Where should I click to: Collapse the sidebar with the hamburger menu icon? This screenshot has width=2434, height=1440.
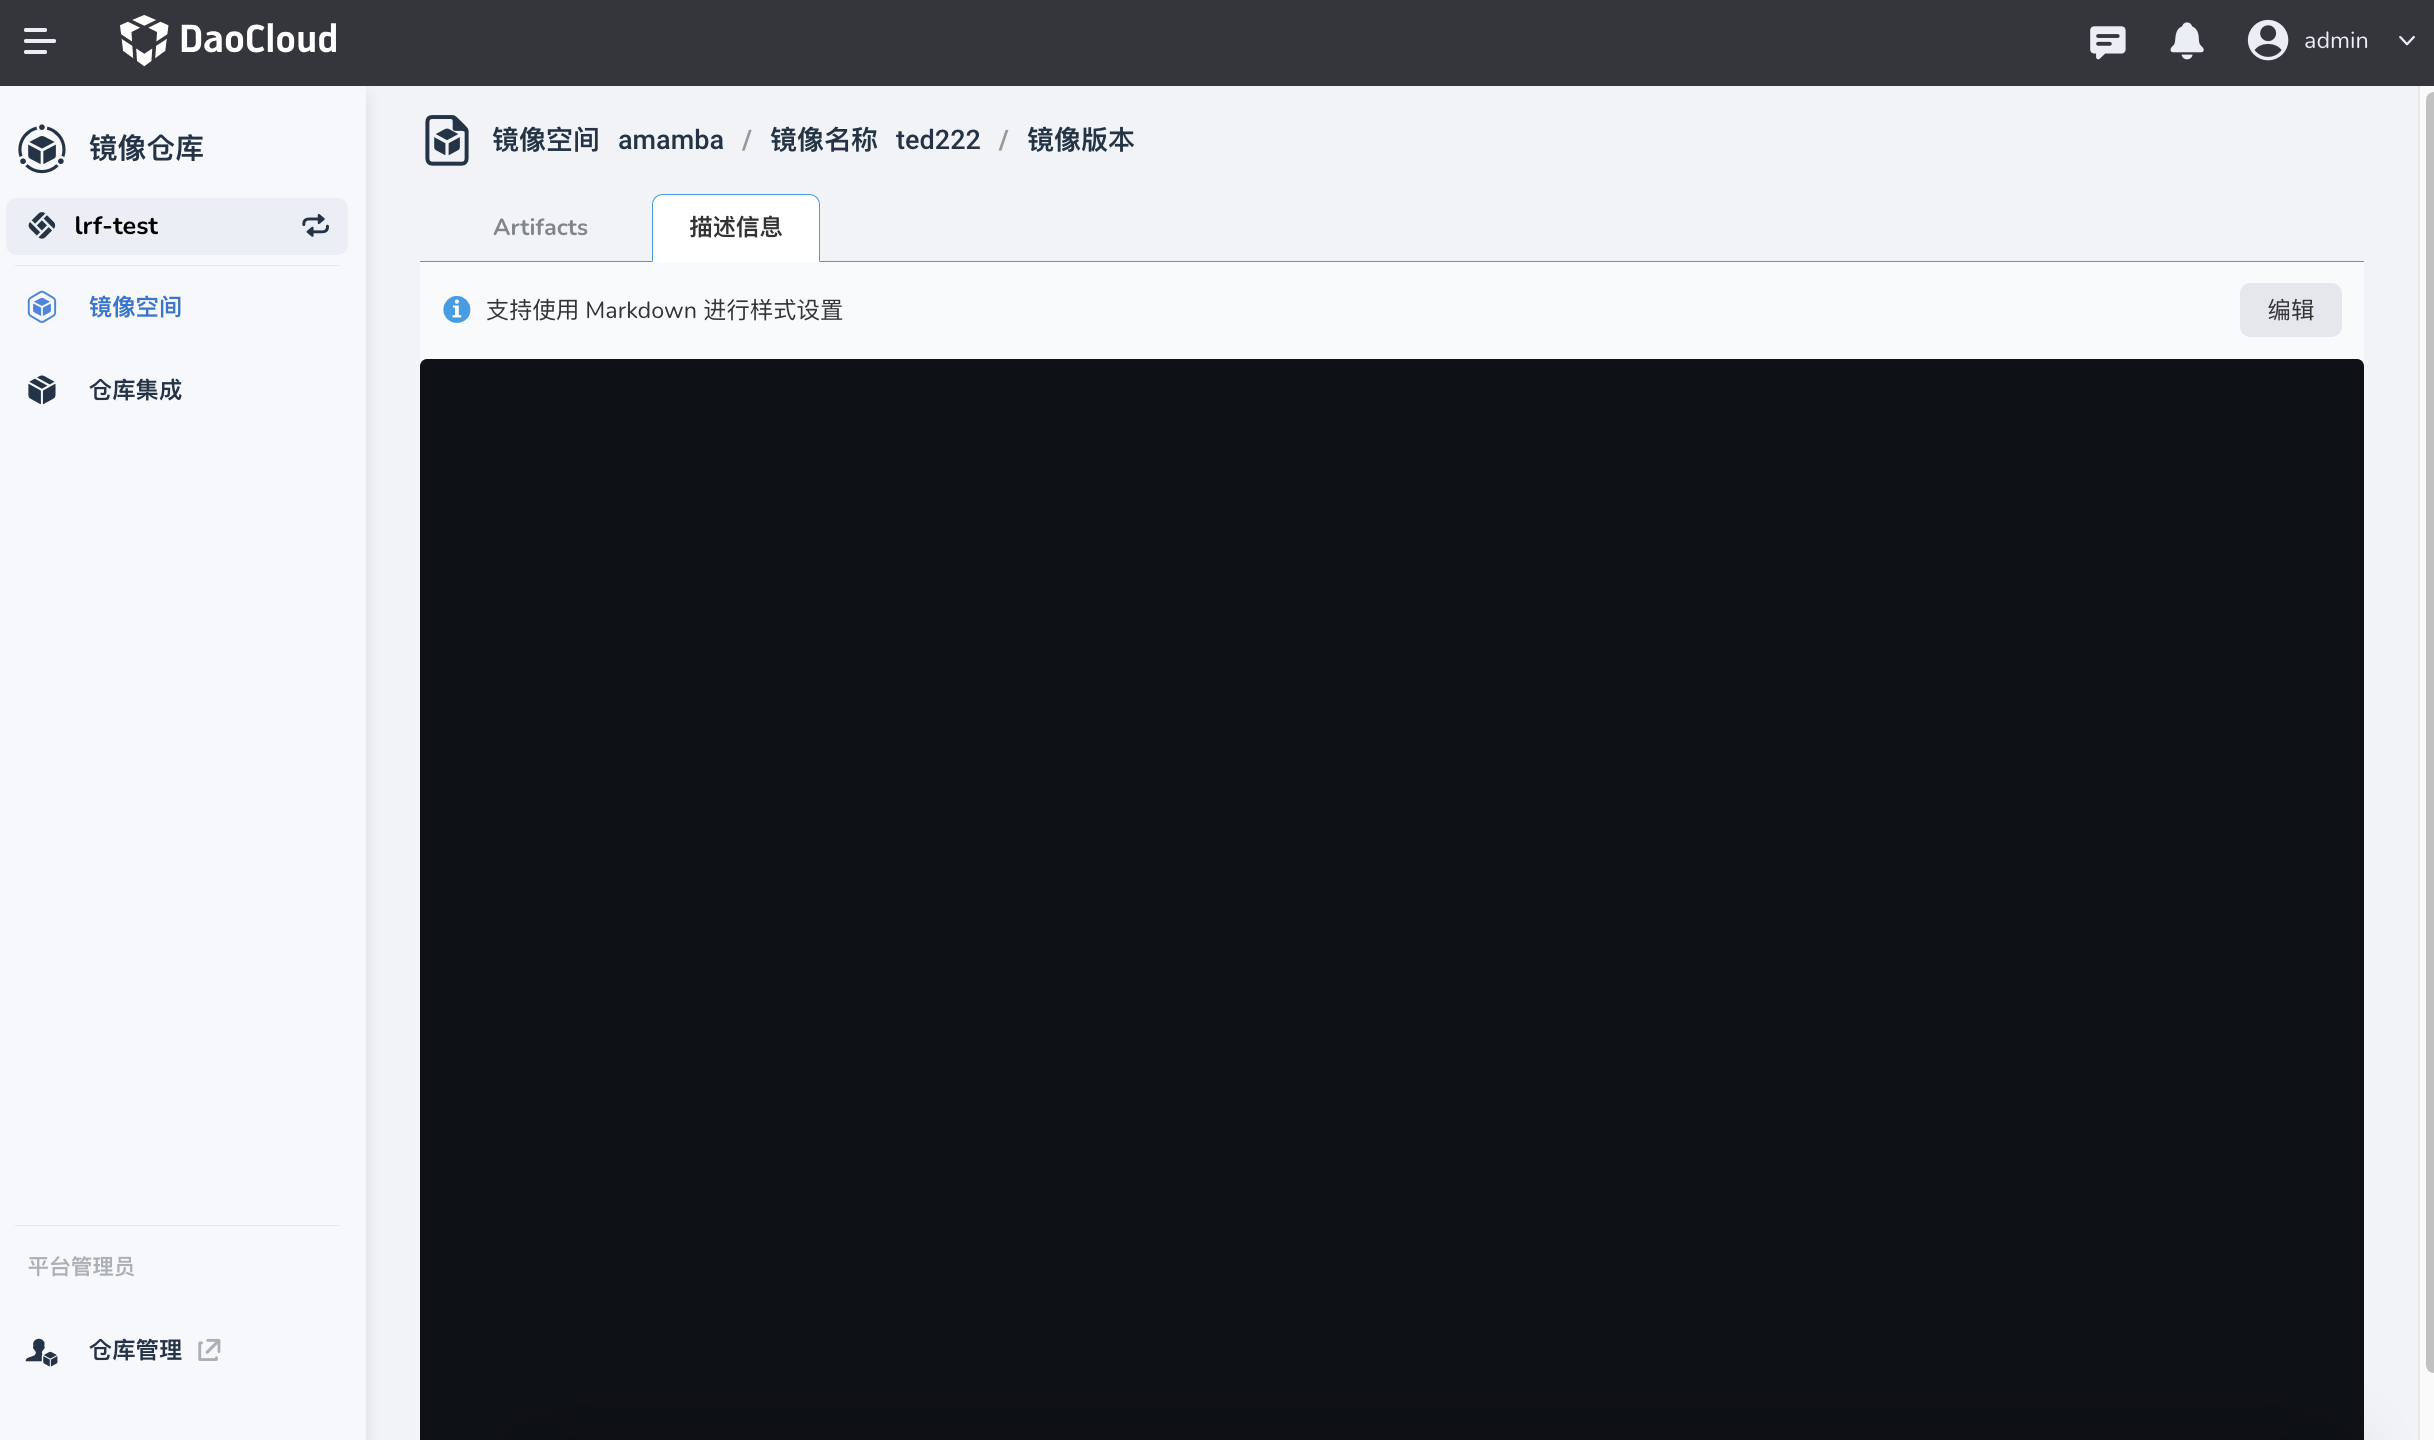pos(40,41)
